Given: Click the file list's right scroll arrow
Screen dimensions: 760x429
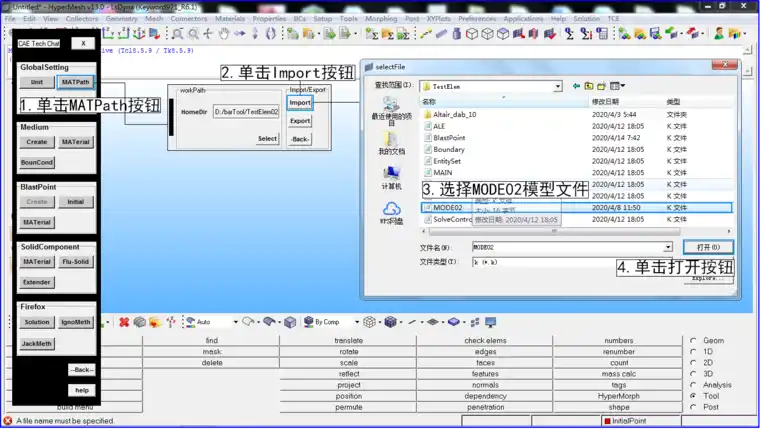Looking at the screenshot, I should (728, 231).
